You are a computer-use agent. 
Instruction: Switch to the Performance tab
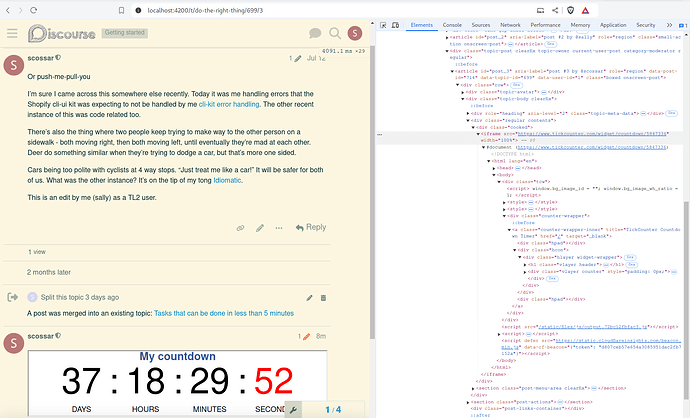(545, 25)
